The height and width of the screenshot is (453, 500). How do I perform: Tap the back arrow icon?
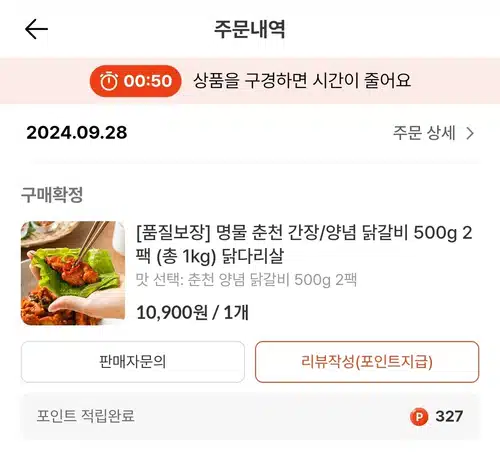[x=36, y=29]
